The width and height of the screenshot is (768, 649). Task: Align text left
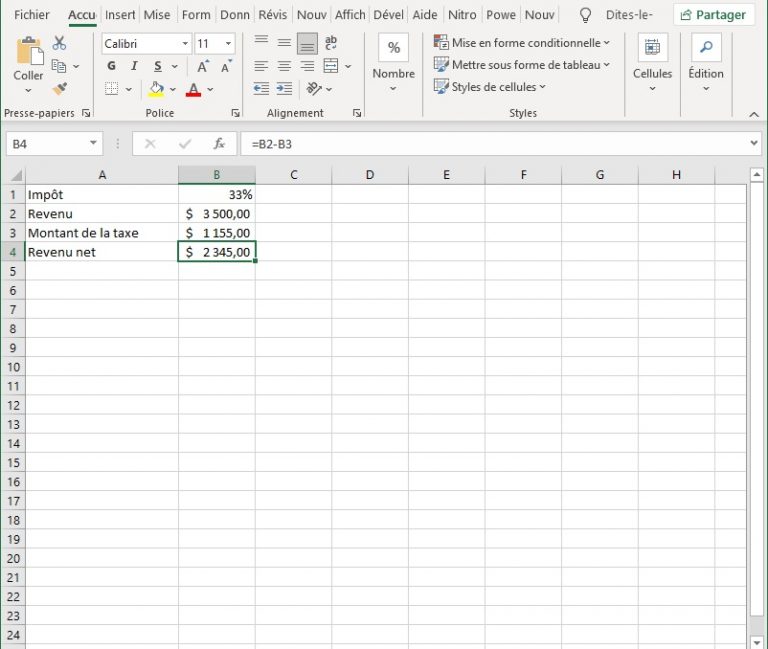coord(261,66)
